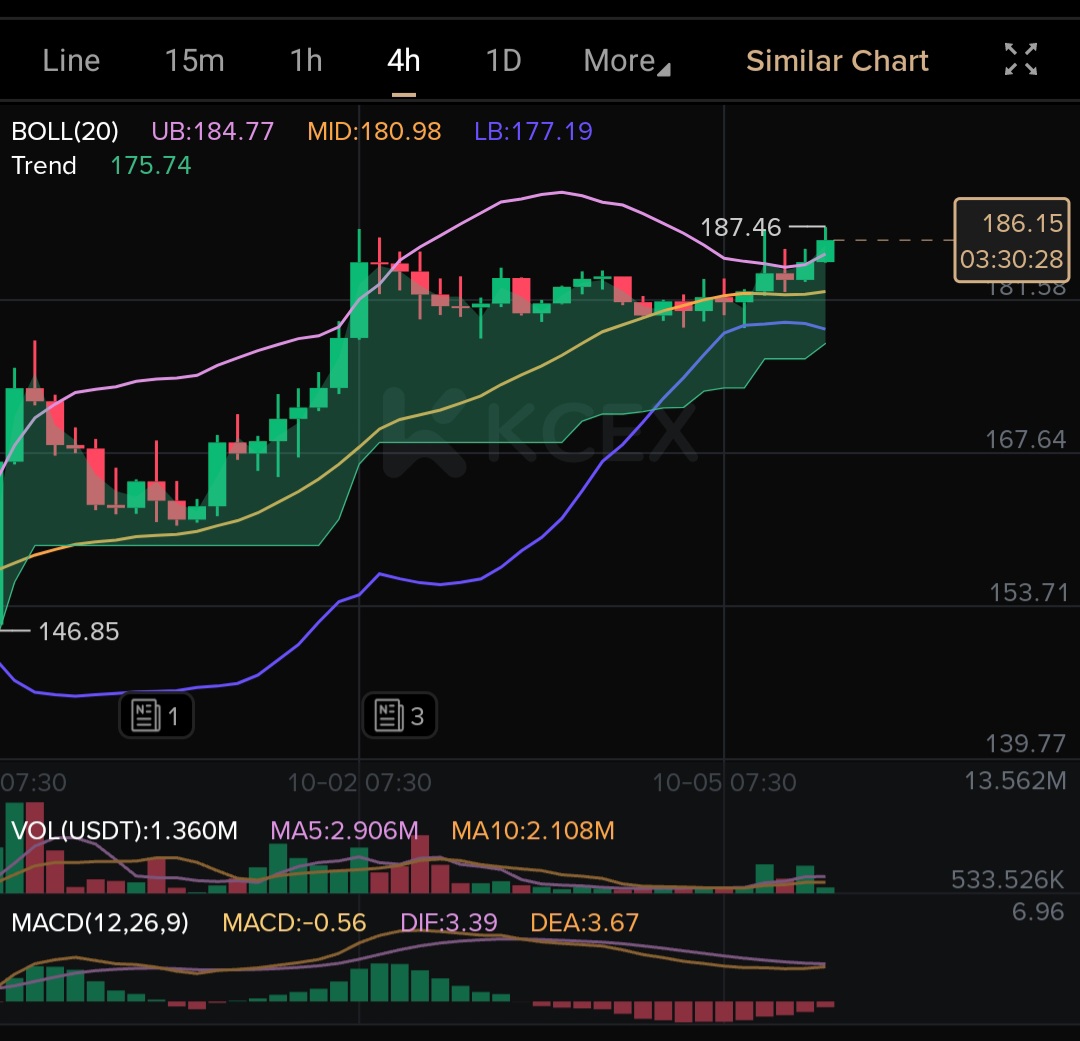Click the 167.64 price axis label
The image size is (1080, 1041).
[1026, 439]
